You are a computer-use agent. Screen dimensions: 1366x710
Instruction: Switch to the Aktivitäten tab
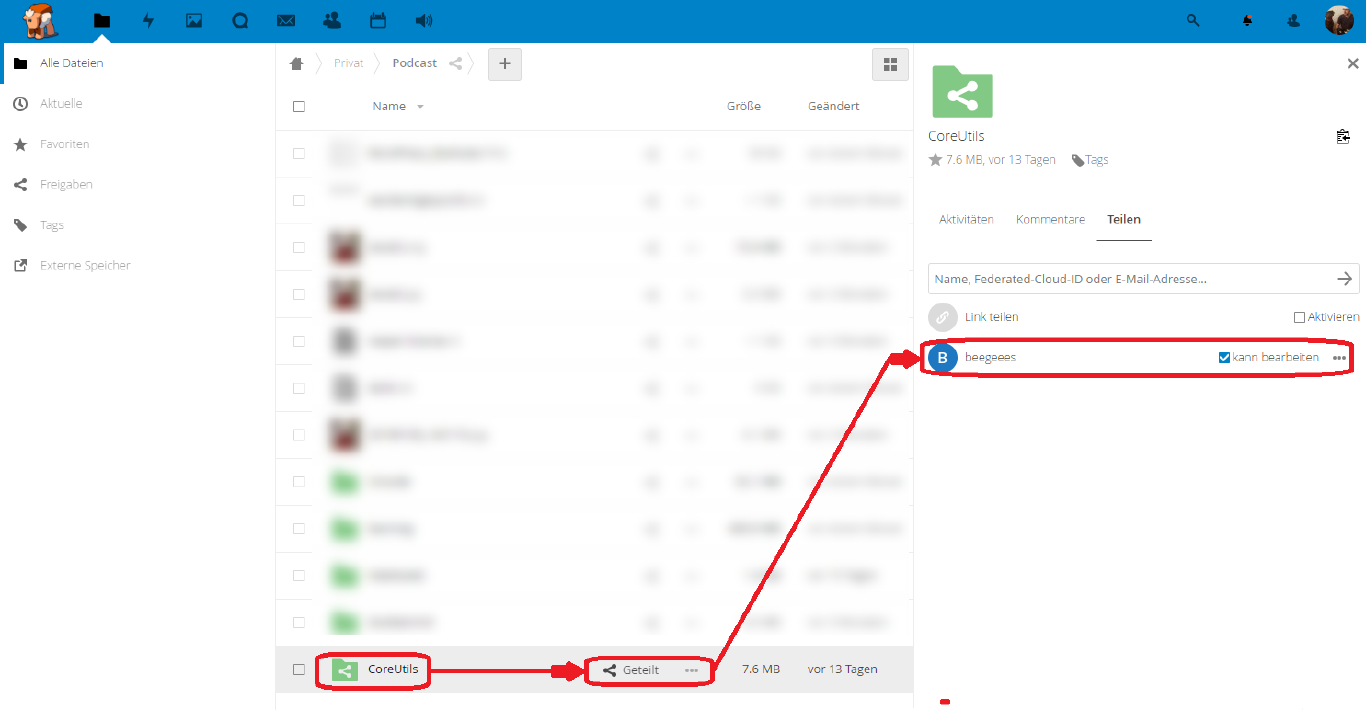pyautogui.click(x=966, y=220)
